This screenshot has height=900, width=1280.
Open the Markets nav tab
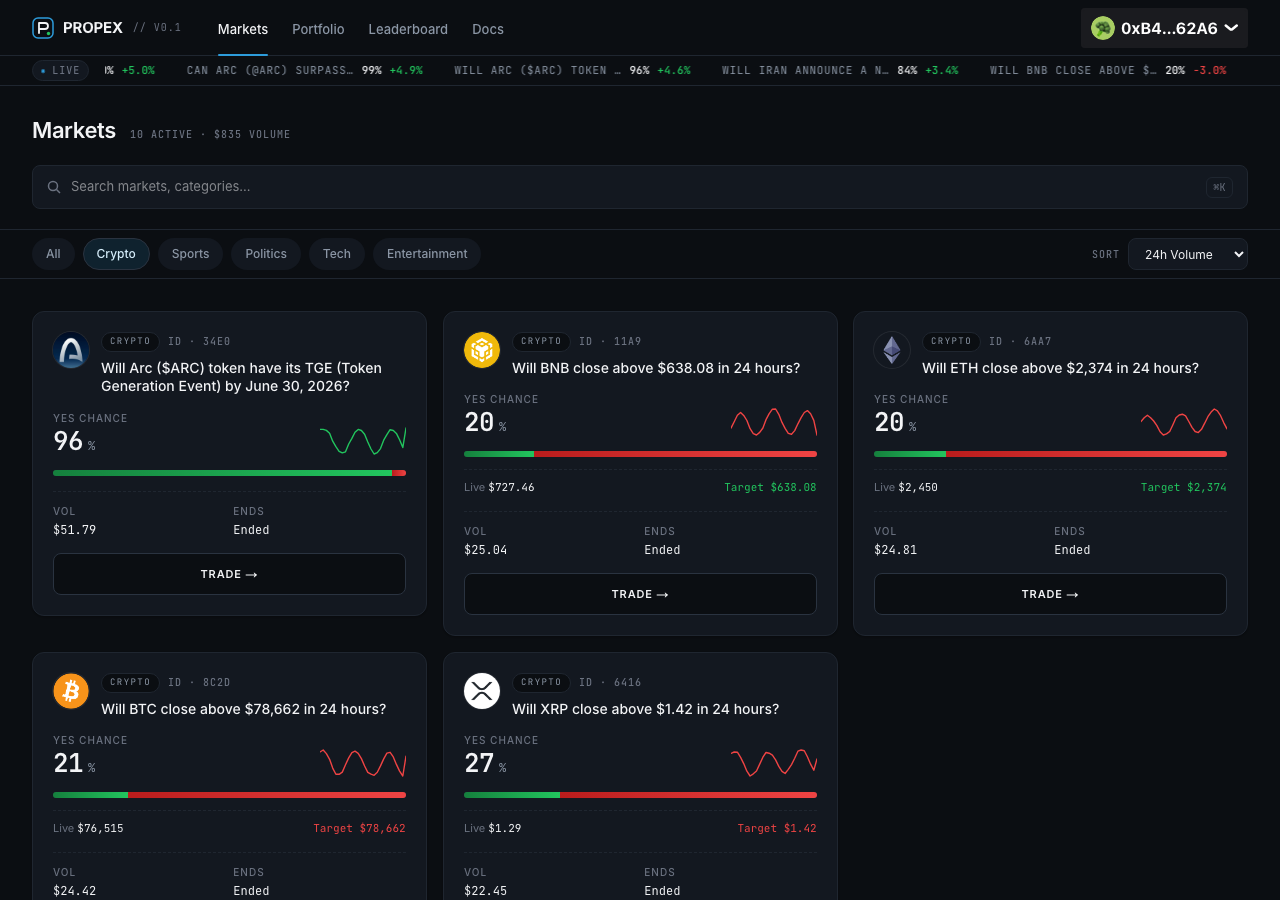click(x=243, y=29)
